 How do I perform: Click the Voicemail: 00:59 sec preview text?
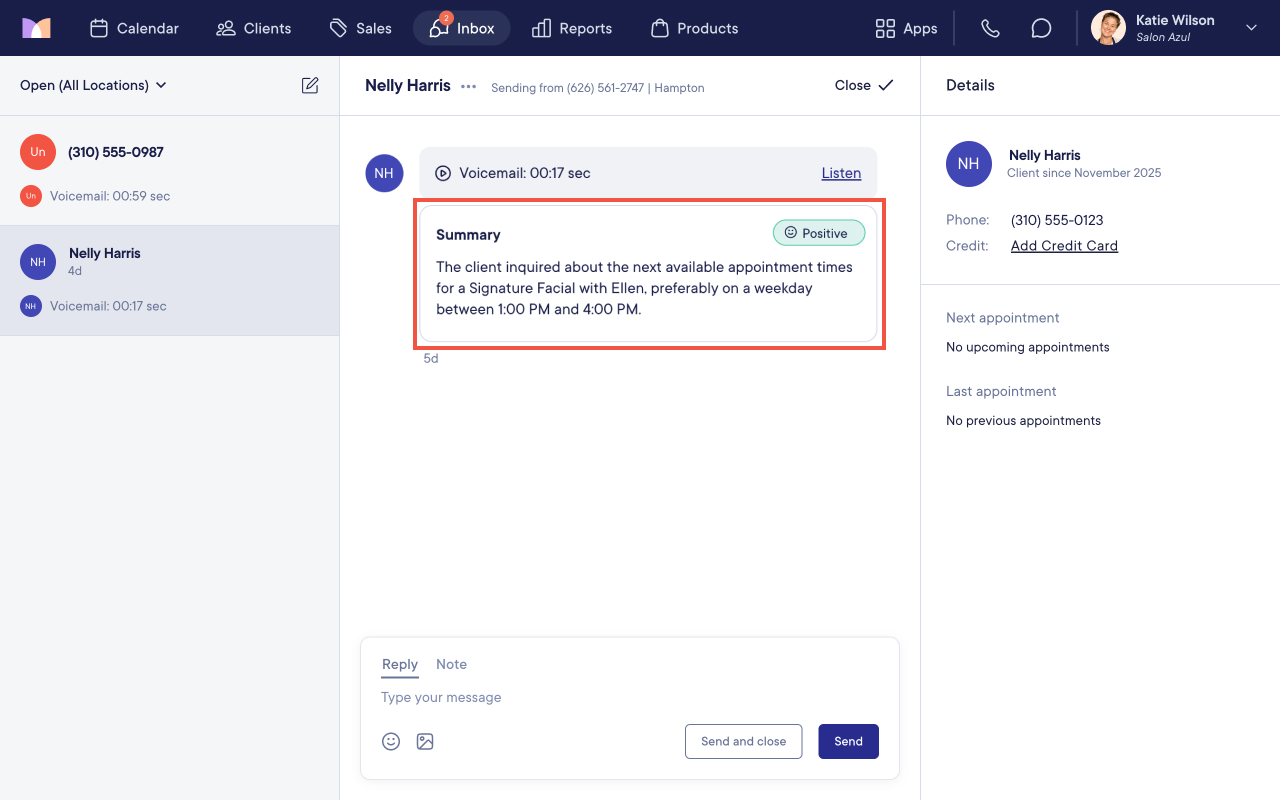point(110,196)
